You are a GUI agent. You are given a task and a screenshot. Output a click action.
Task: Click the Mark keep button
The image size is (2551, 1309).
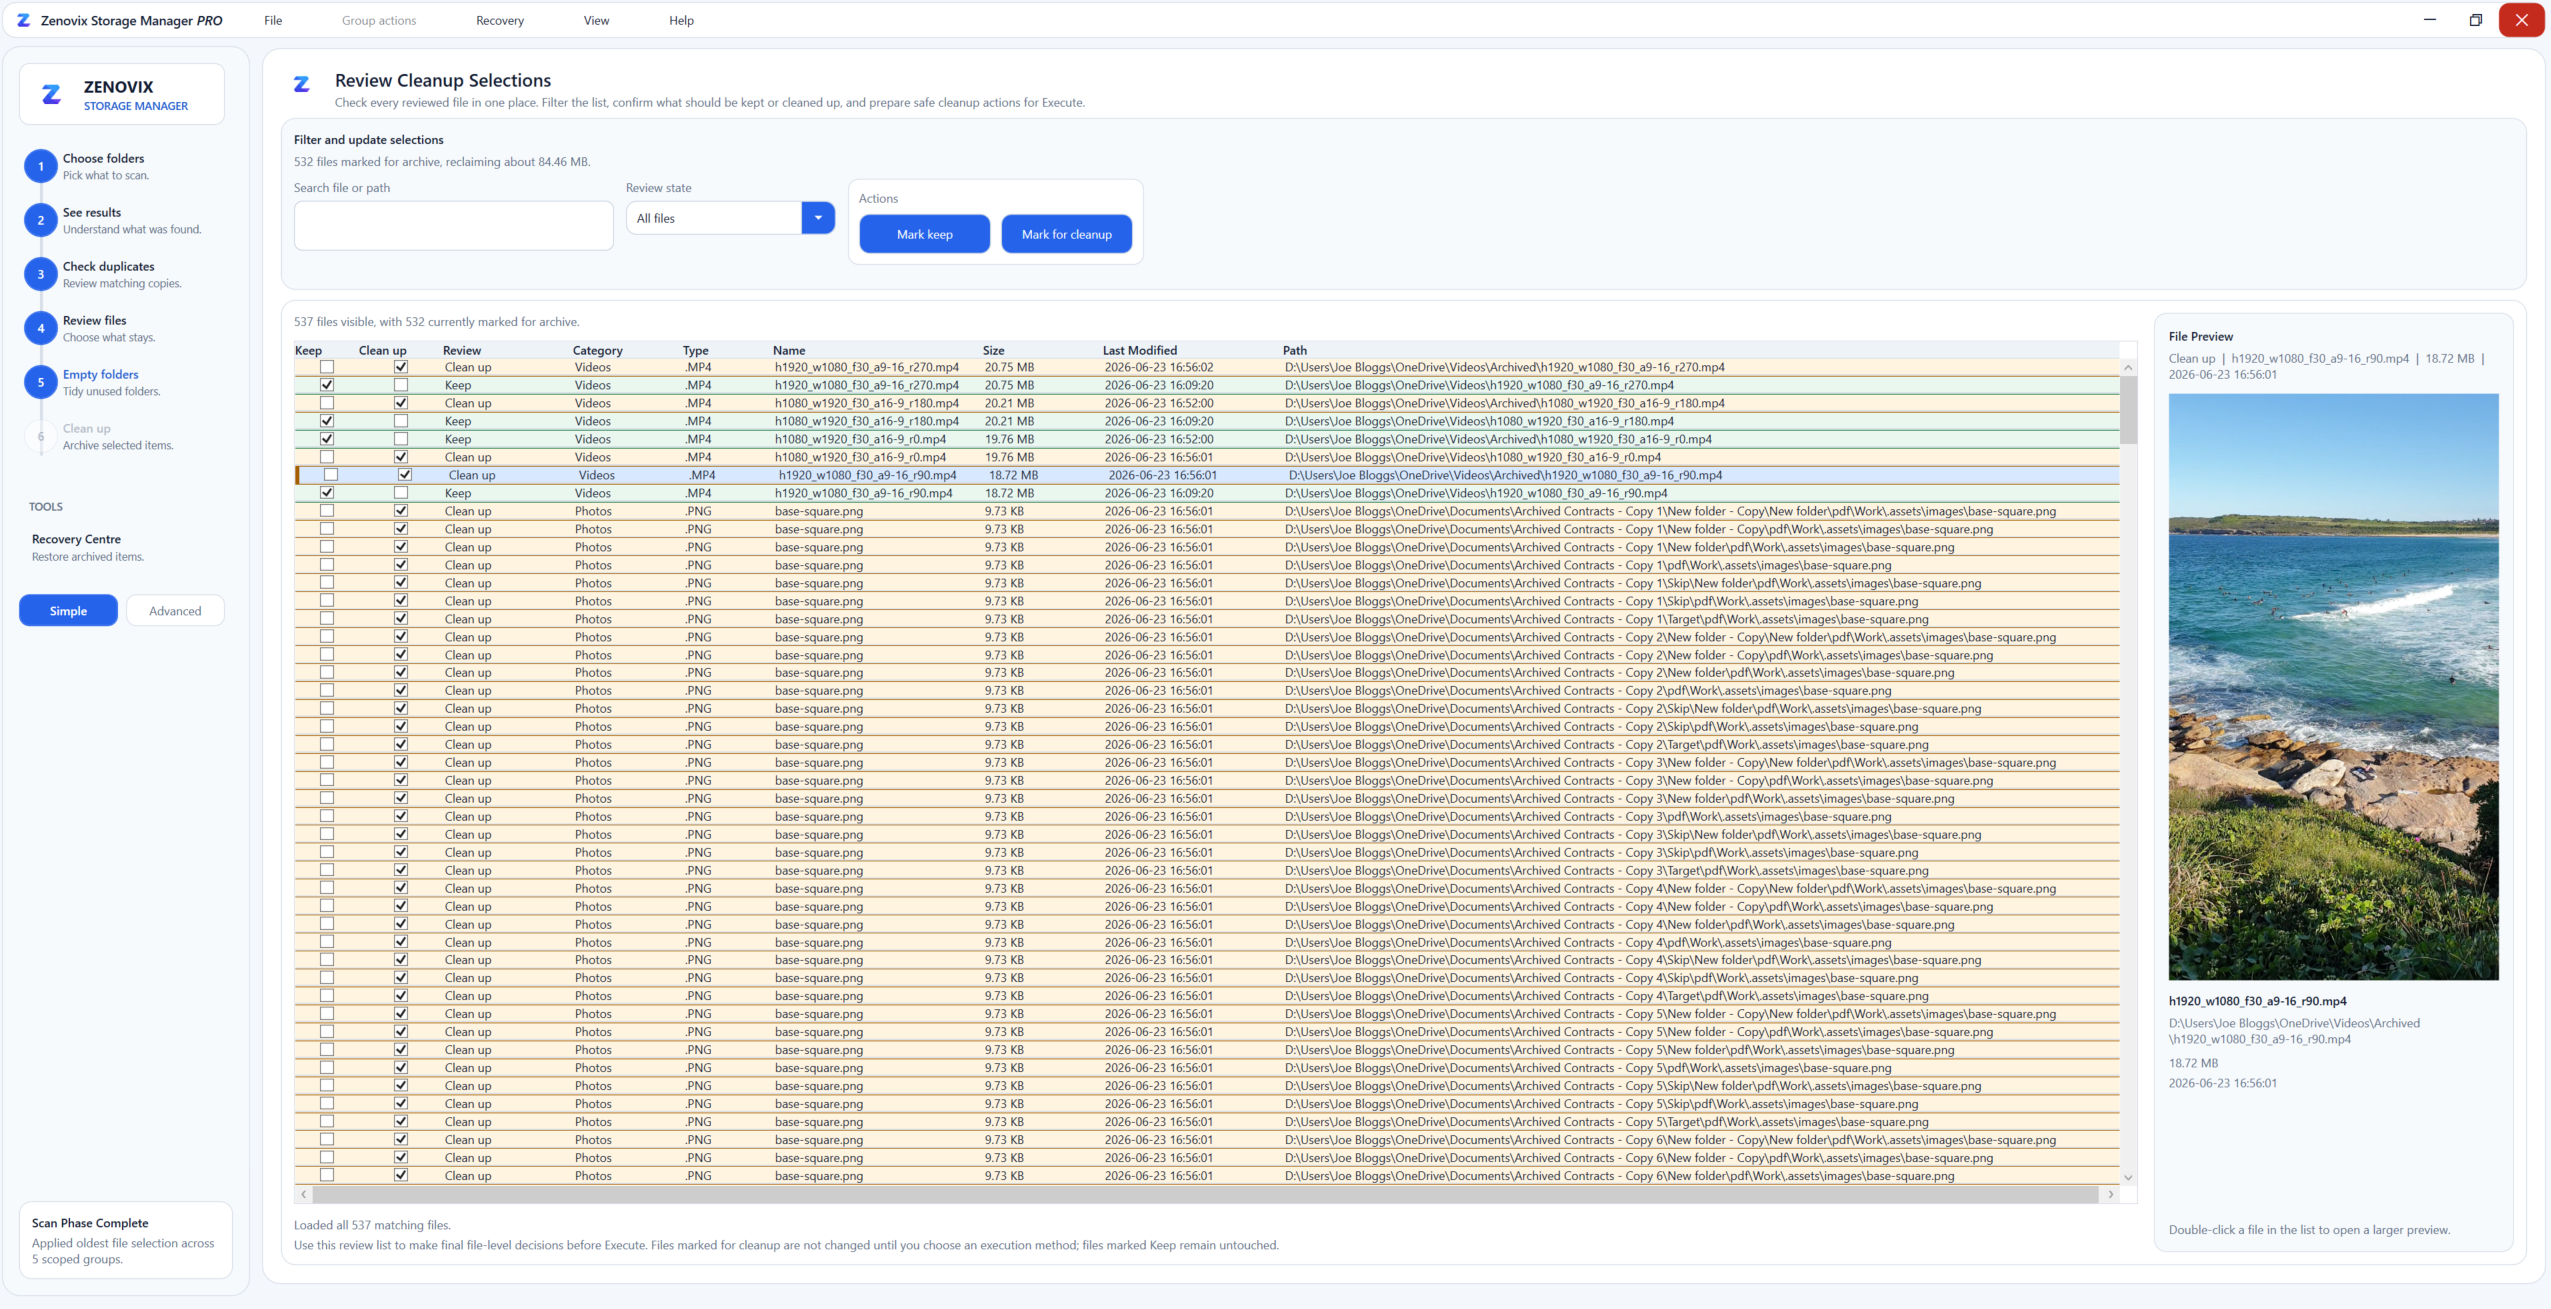click(925, 234)
